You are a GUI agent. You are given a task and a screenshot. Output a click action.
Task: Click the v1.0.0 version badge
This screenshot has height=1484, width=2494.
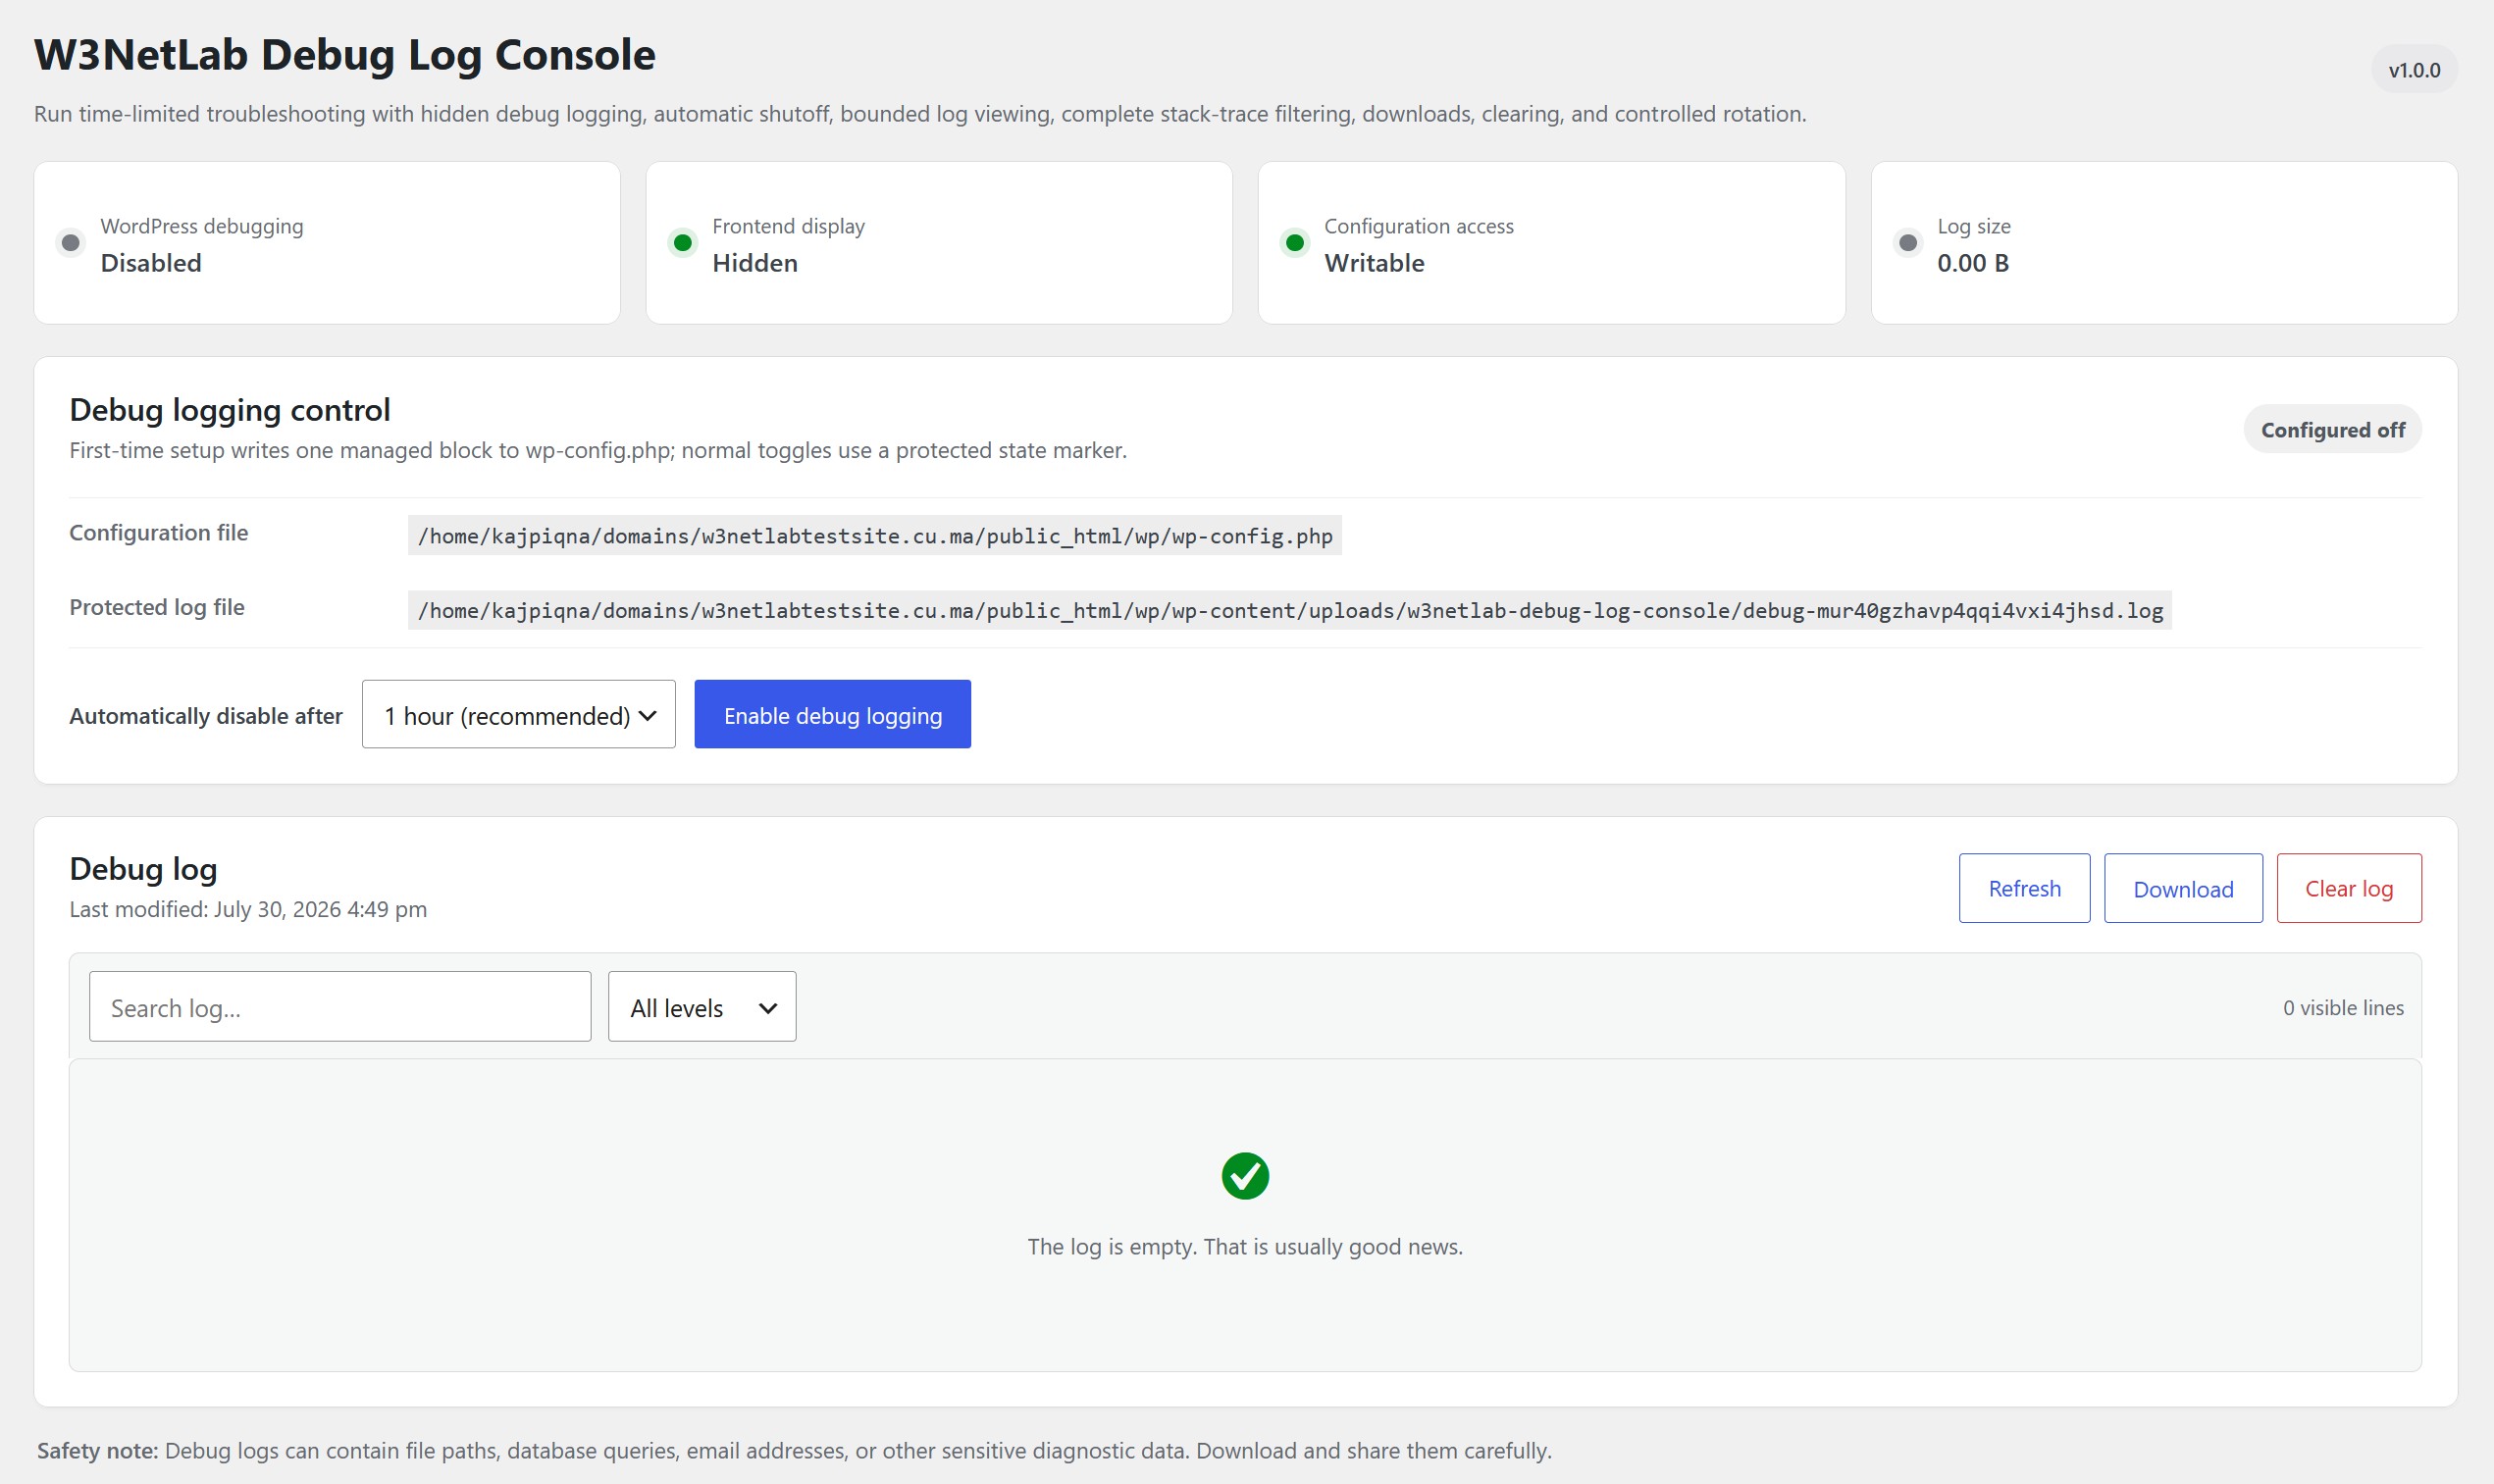(2414, 70)
